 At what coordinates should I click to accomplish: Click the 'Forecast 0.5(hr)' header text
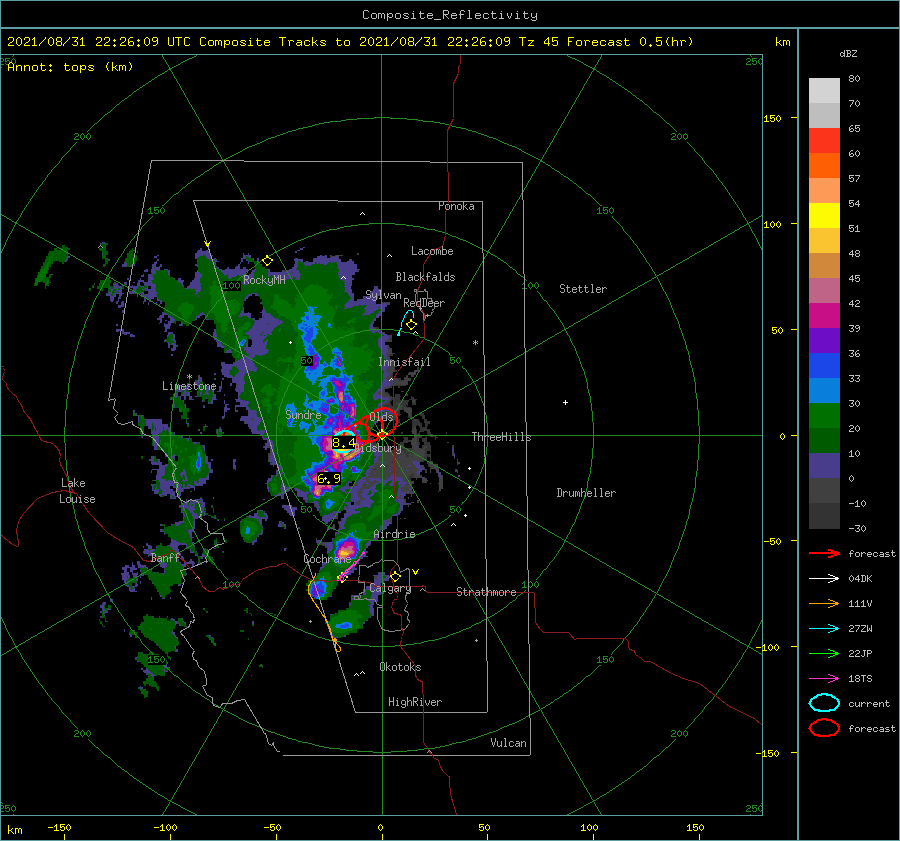point(630,42)
